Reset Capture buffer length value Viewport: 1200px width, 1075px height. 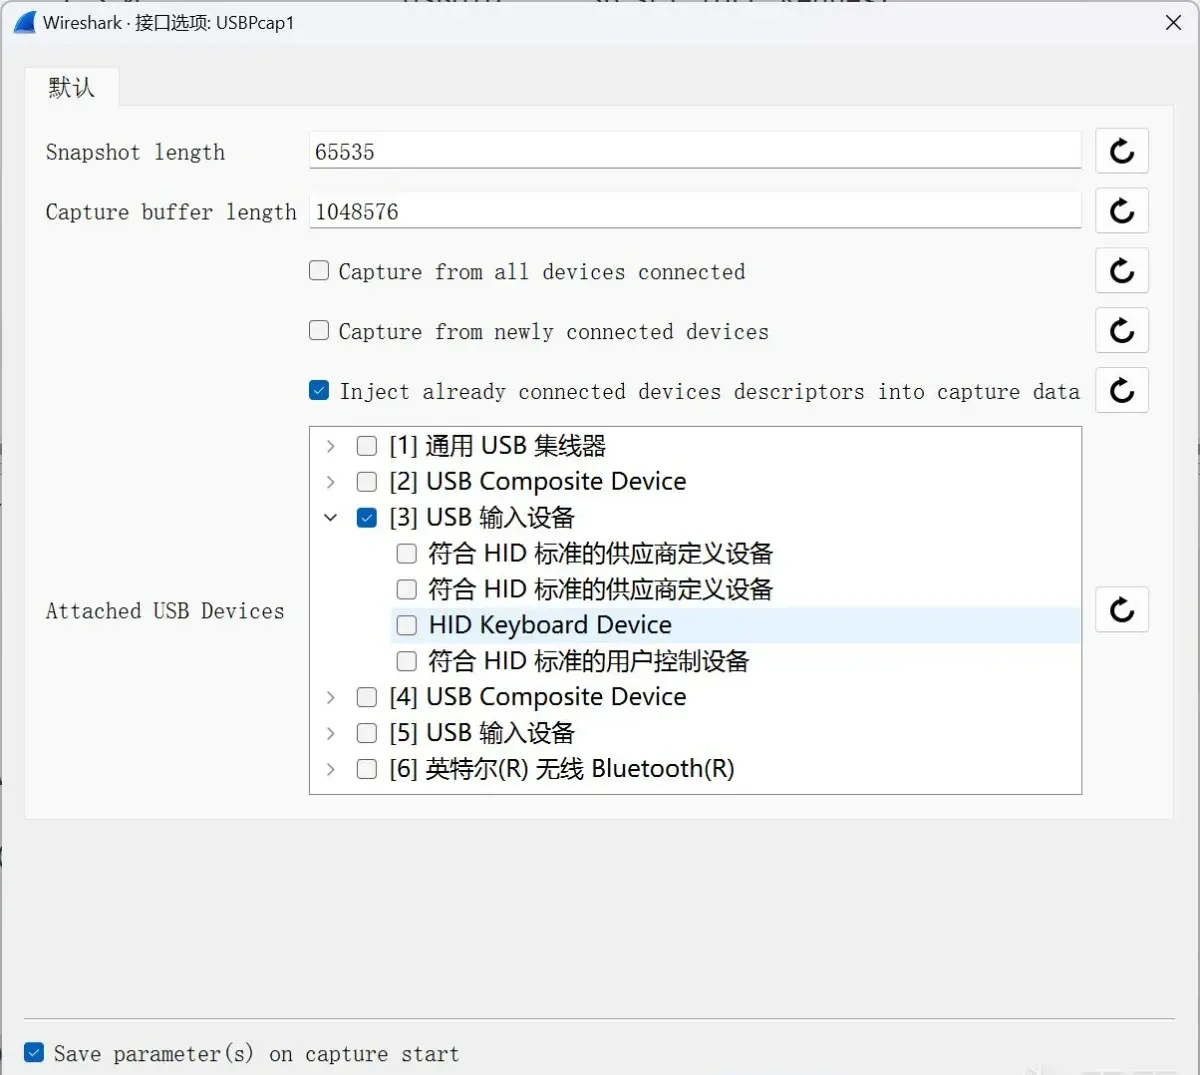point(1122,211)
